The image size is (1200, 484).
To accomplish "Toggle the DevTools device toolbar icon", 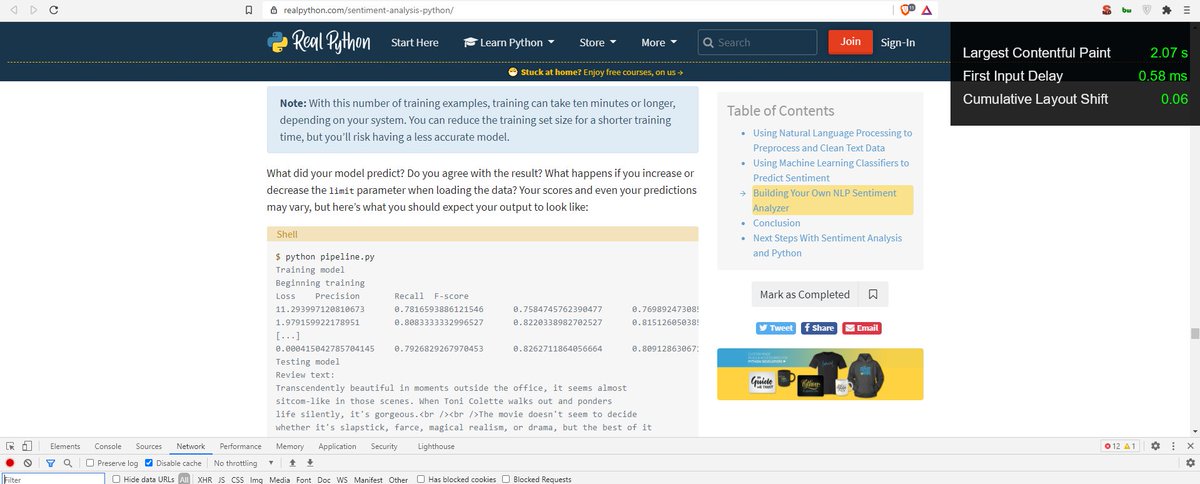I will tap(26, 446).
